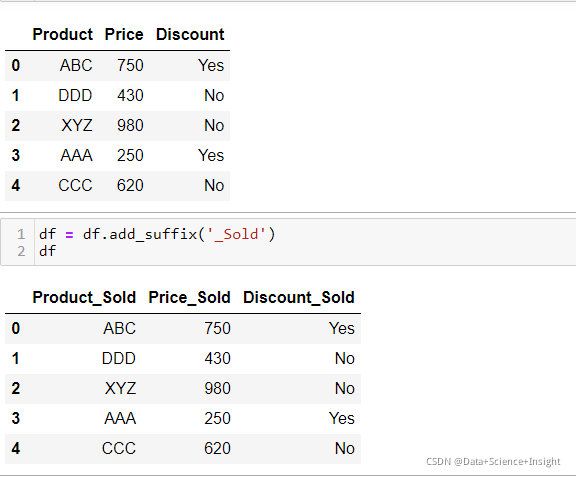Image resolution: width=576 pixels, height=477 pixels.
Task: Select the Discount_Sold column header
Action: [x=299, y=297]
